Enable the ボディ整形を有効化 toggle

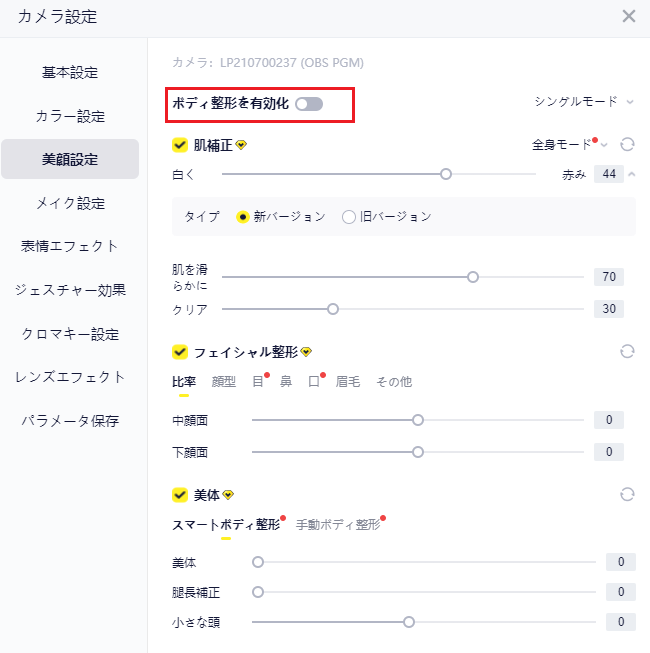309,104
